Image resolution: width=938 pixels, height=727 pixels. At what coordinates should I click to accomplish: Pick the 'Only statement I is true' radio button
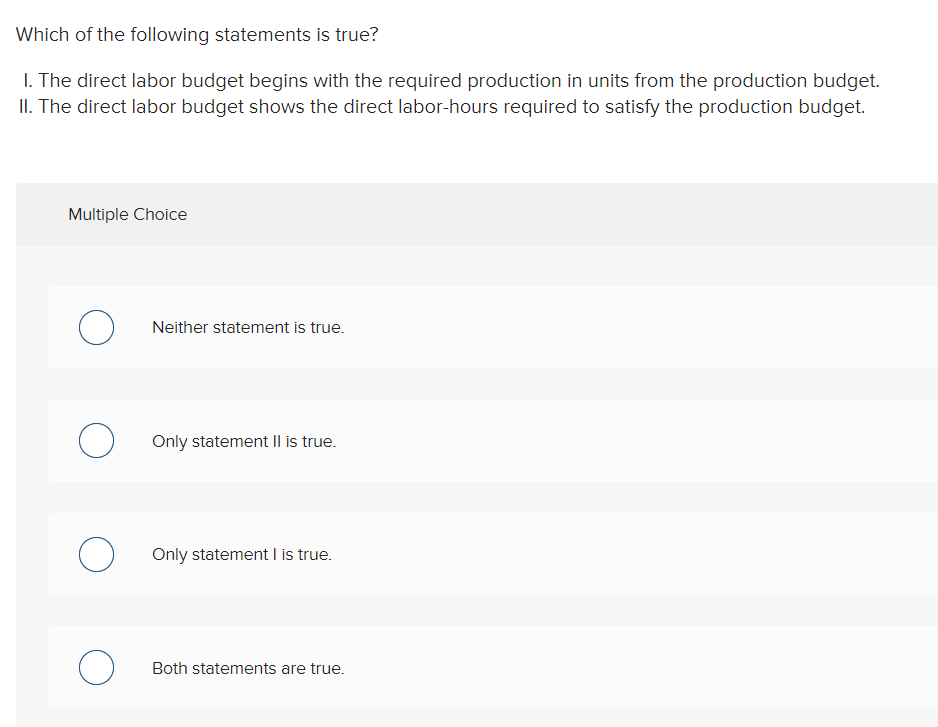[96, 554]
